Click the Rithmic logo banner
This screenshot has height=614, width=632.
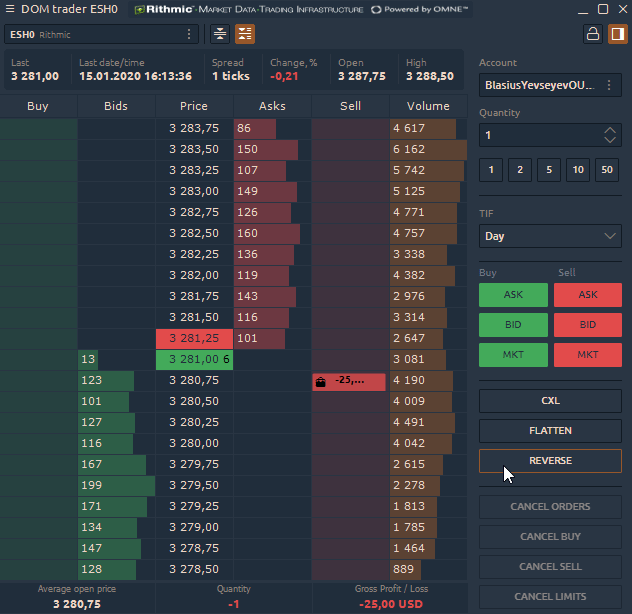(x=301, y=9)
